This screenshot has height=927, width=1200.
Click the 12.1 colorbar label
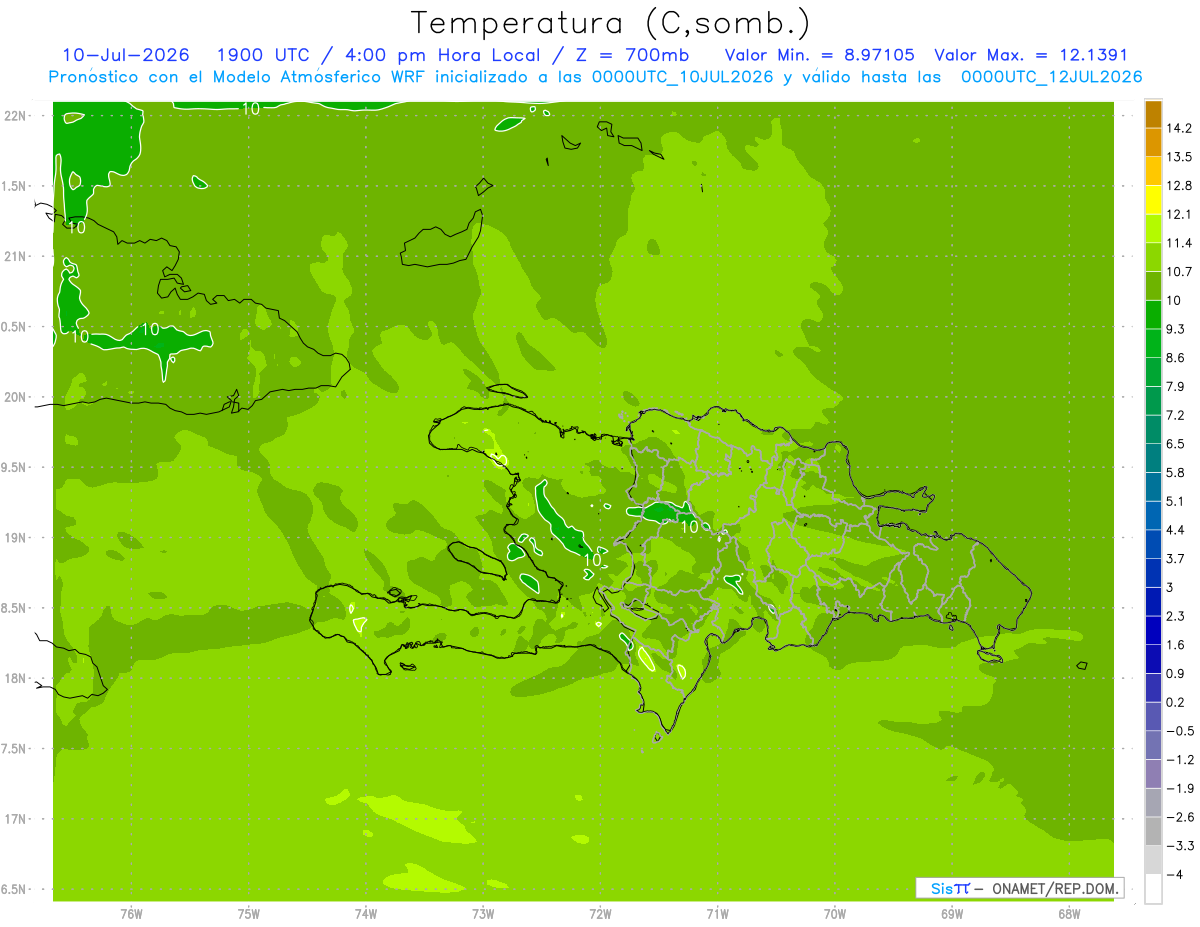coord(1179,214)
